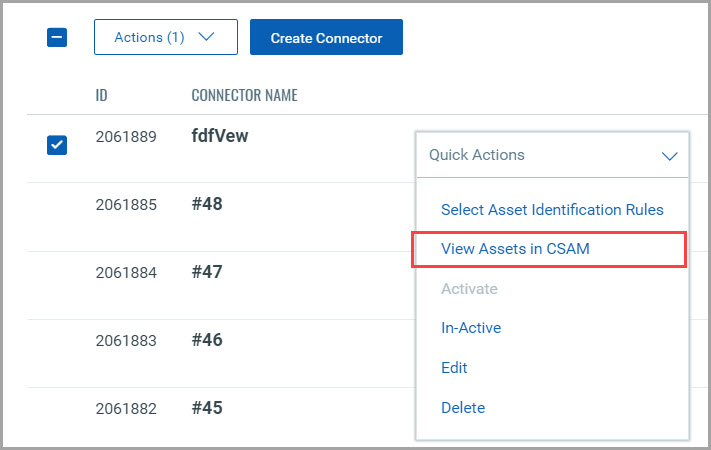Open the Actions (1) dropdown
Screen dimensions: 711x450
coord(165,37)
